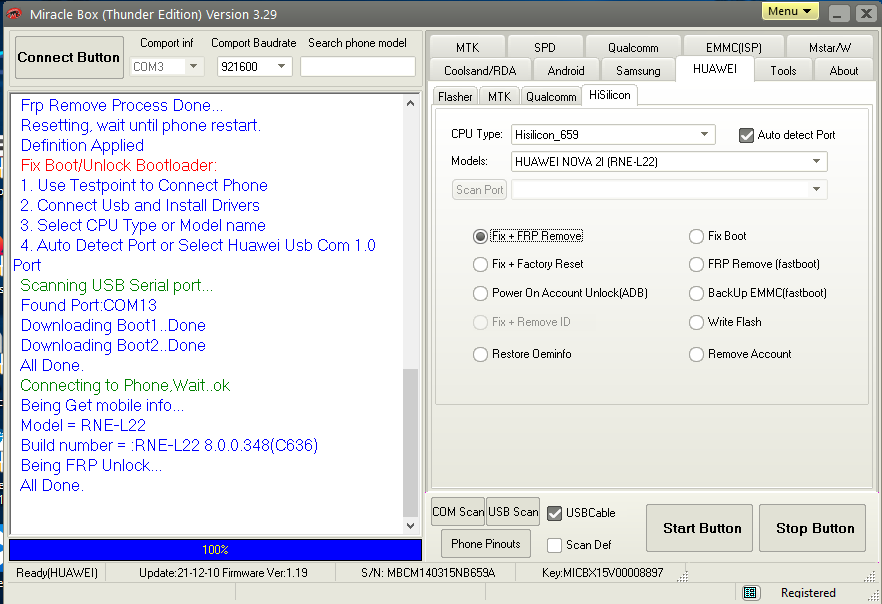The image size is (882, 604).
Task: Toggle the USBCable checkbox
Action: [554, 513]
